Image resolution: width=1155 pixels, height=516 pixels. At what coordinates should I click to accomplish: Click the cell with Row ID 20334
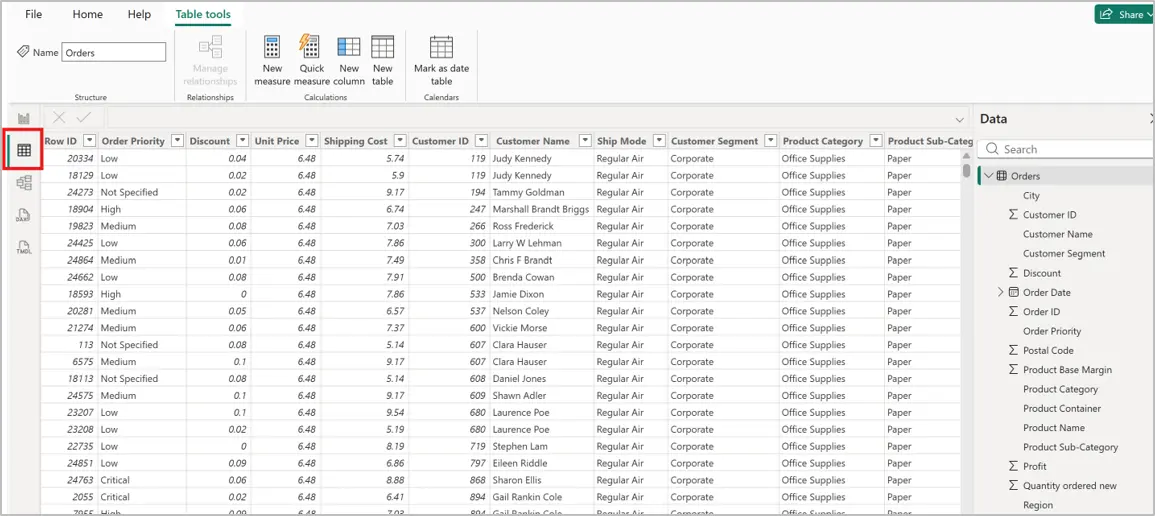pyautogui.click(x=70, y=158)
